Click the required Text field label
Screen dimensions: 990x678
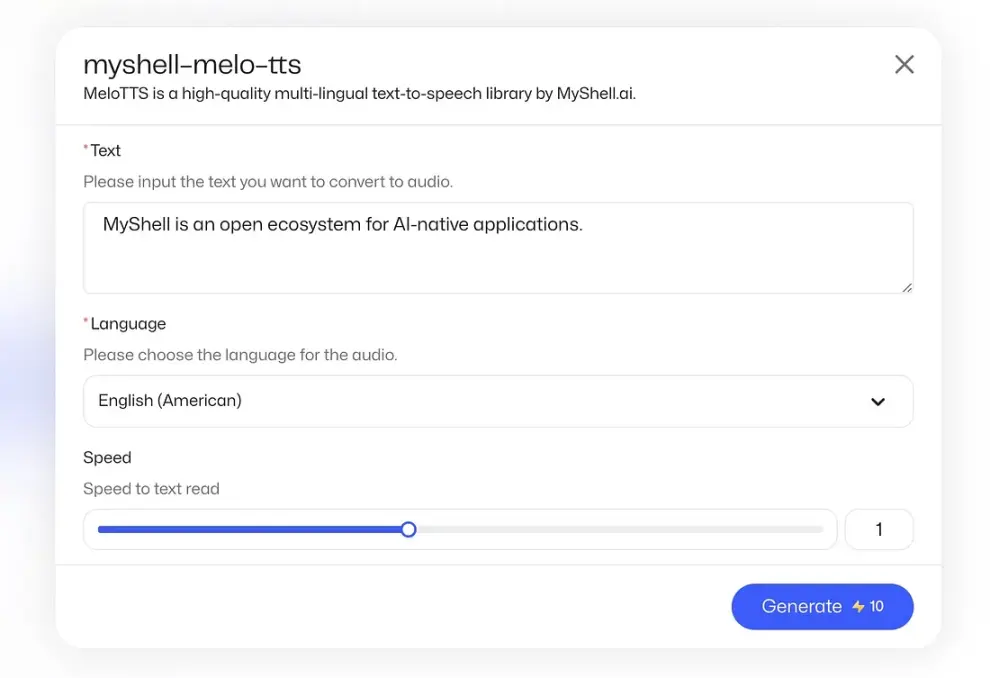[x=105, y=151]
